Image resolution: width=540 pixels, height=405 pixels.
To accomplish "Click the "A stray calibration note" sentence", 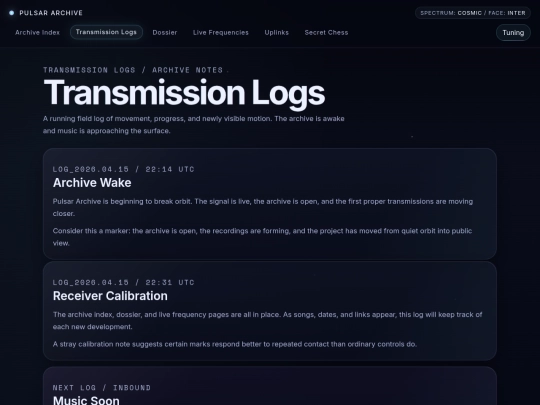I will pyautogui.click(x=235, y=344).
